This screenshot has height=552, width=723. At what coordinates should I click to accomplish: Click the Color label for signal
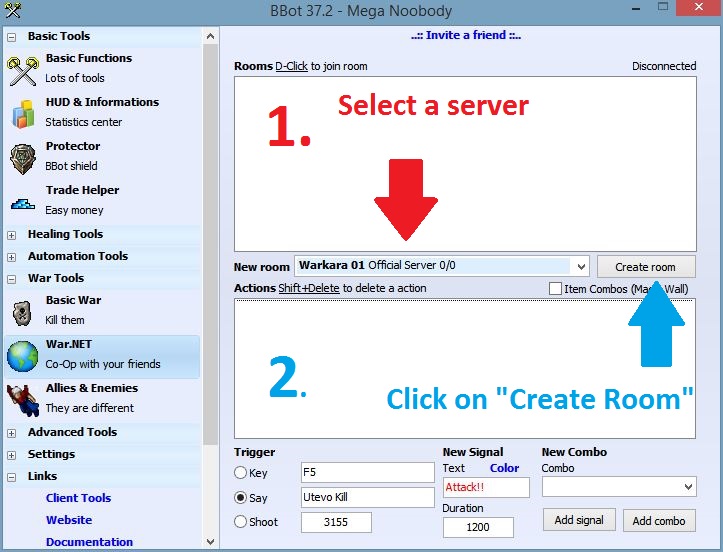504,468
